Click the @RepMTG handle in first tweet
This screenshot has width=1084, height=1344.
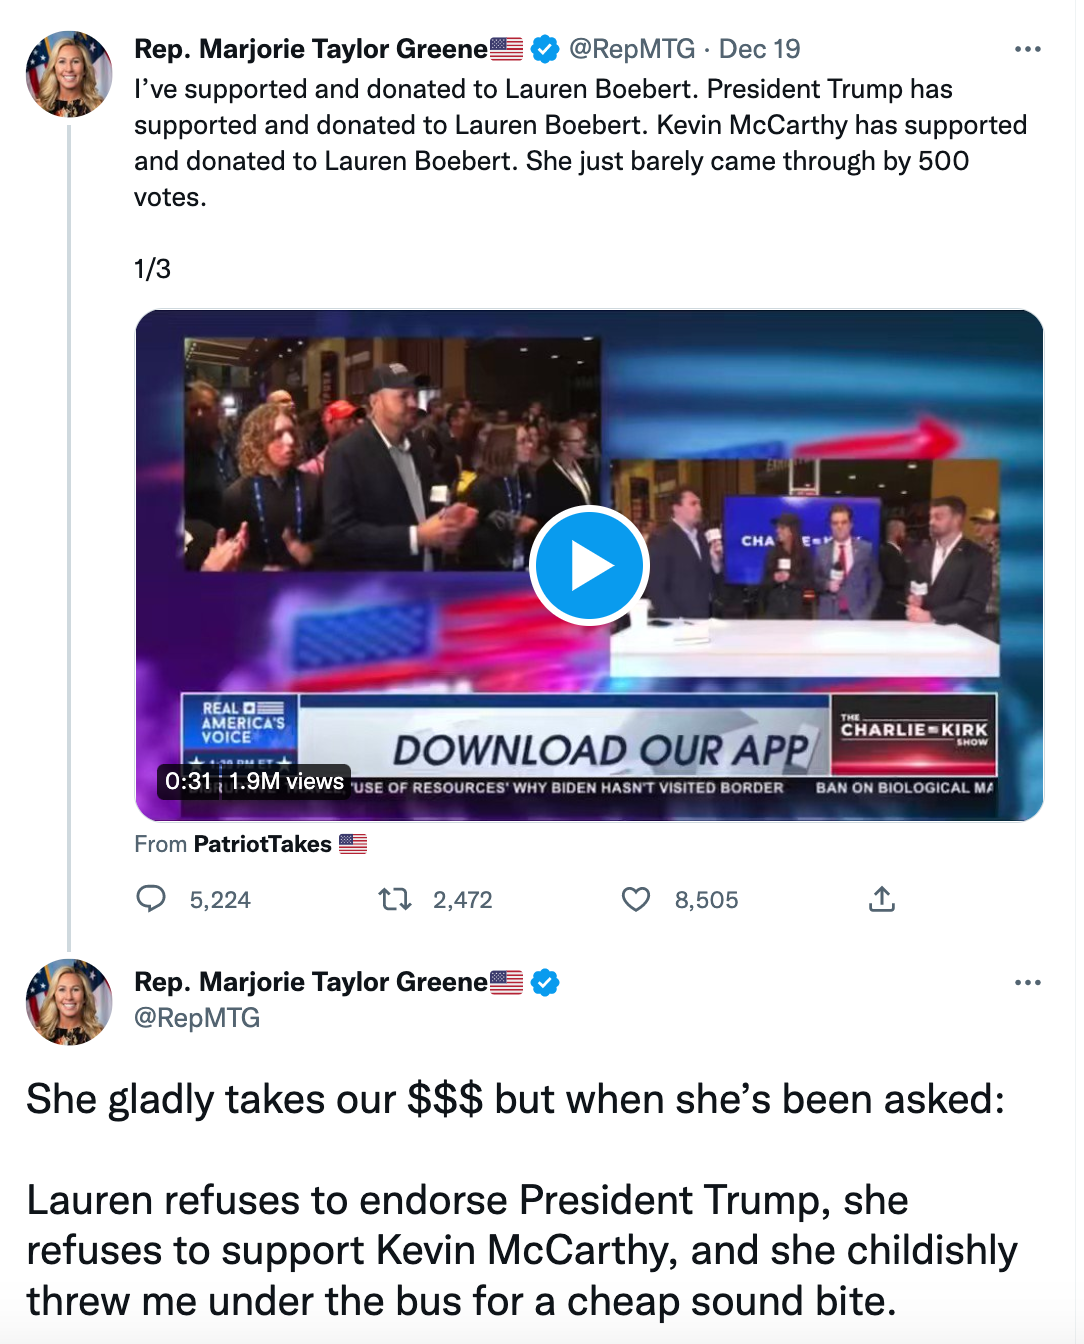tap(632, 49)
